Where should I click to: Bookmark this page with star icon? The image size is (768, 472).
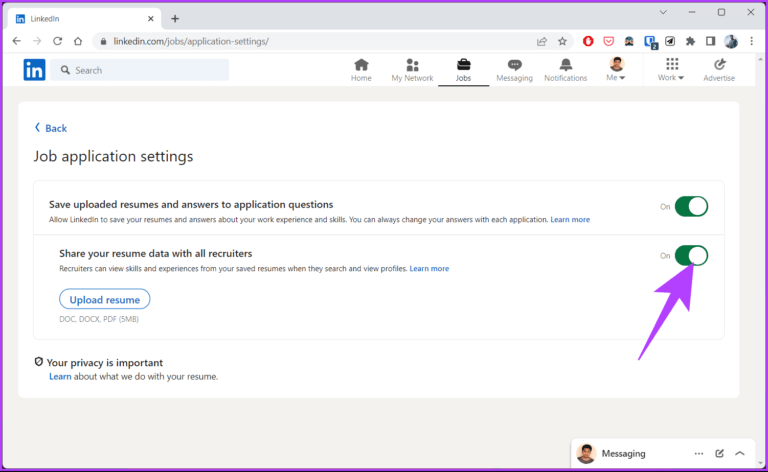[x=562, y=42]
